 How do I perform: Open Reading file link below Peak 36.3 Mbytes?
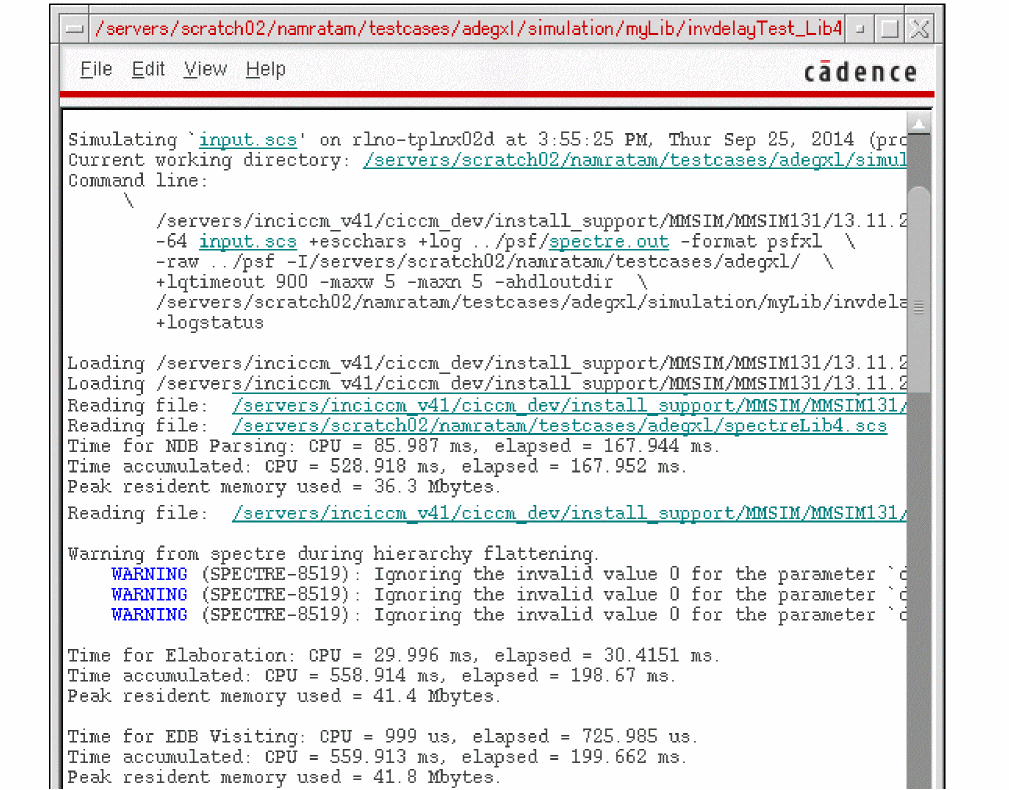coord(569,513)
